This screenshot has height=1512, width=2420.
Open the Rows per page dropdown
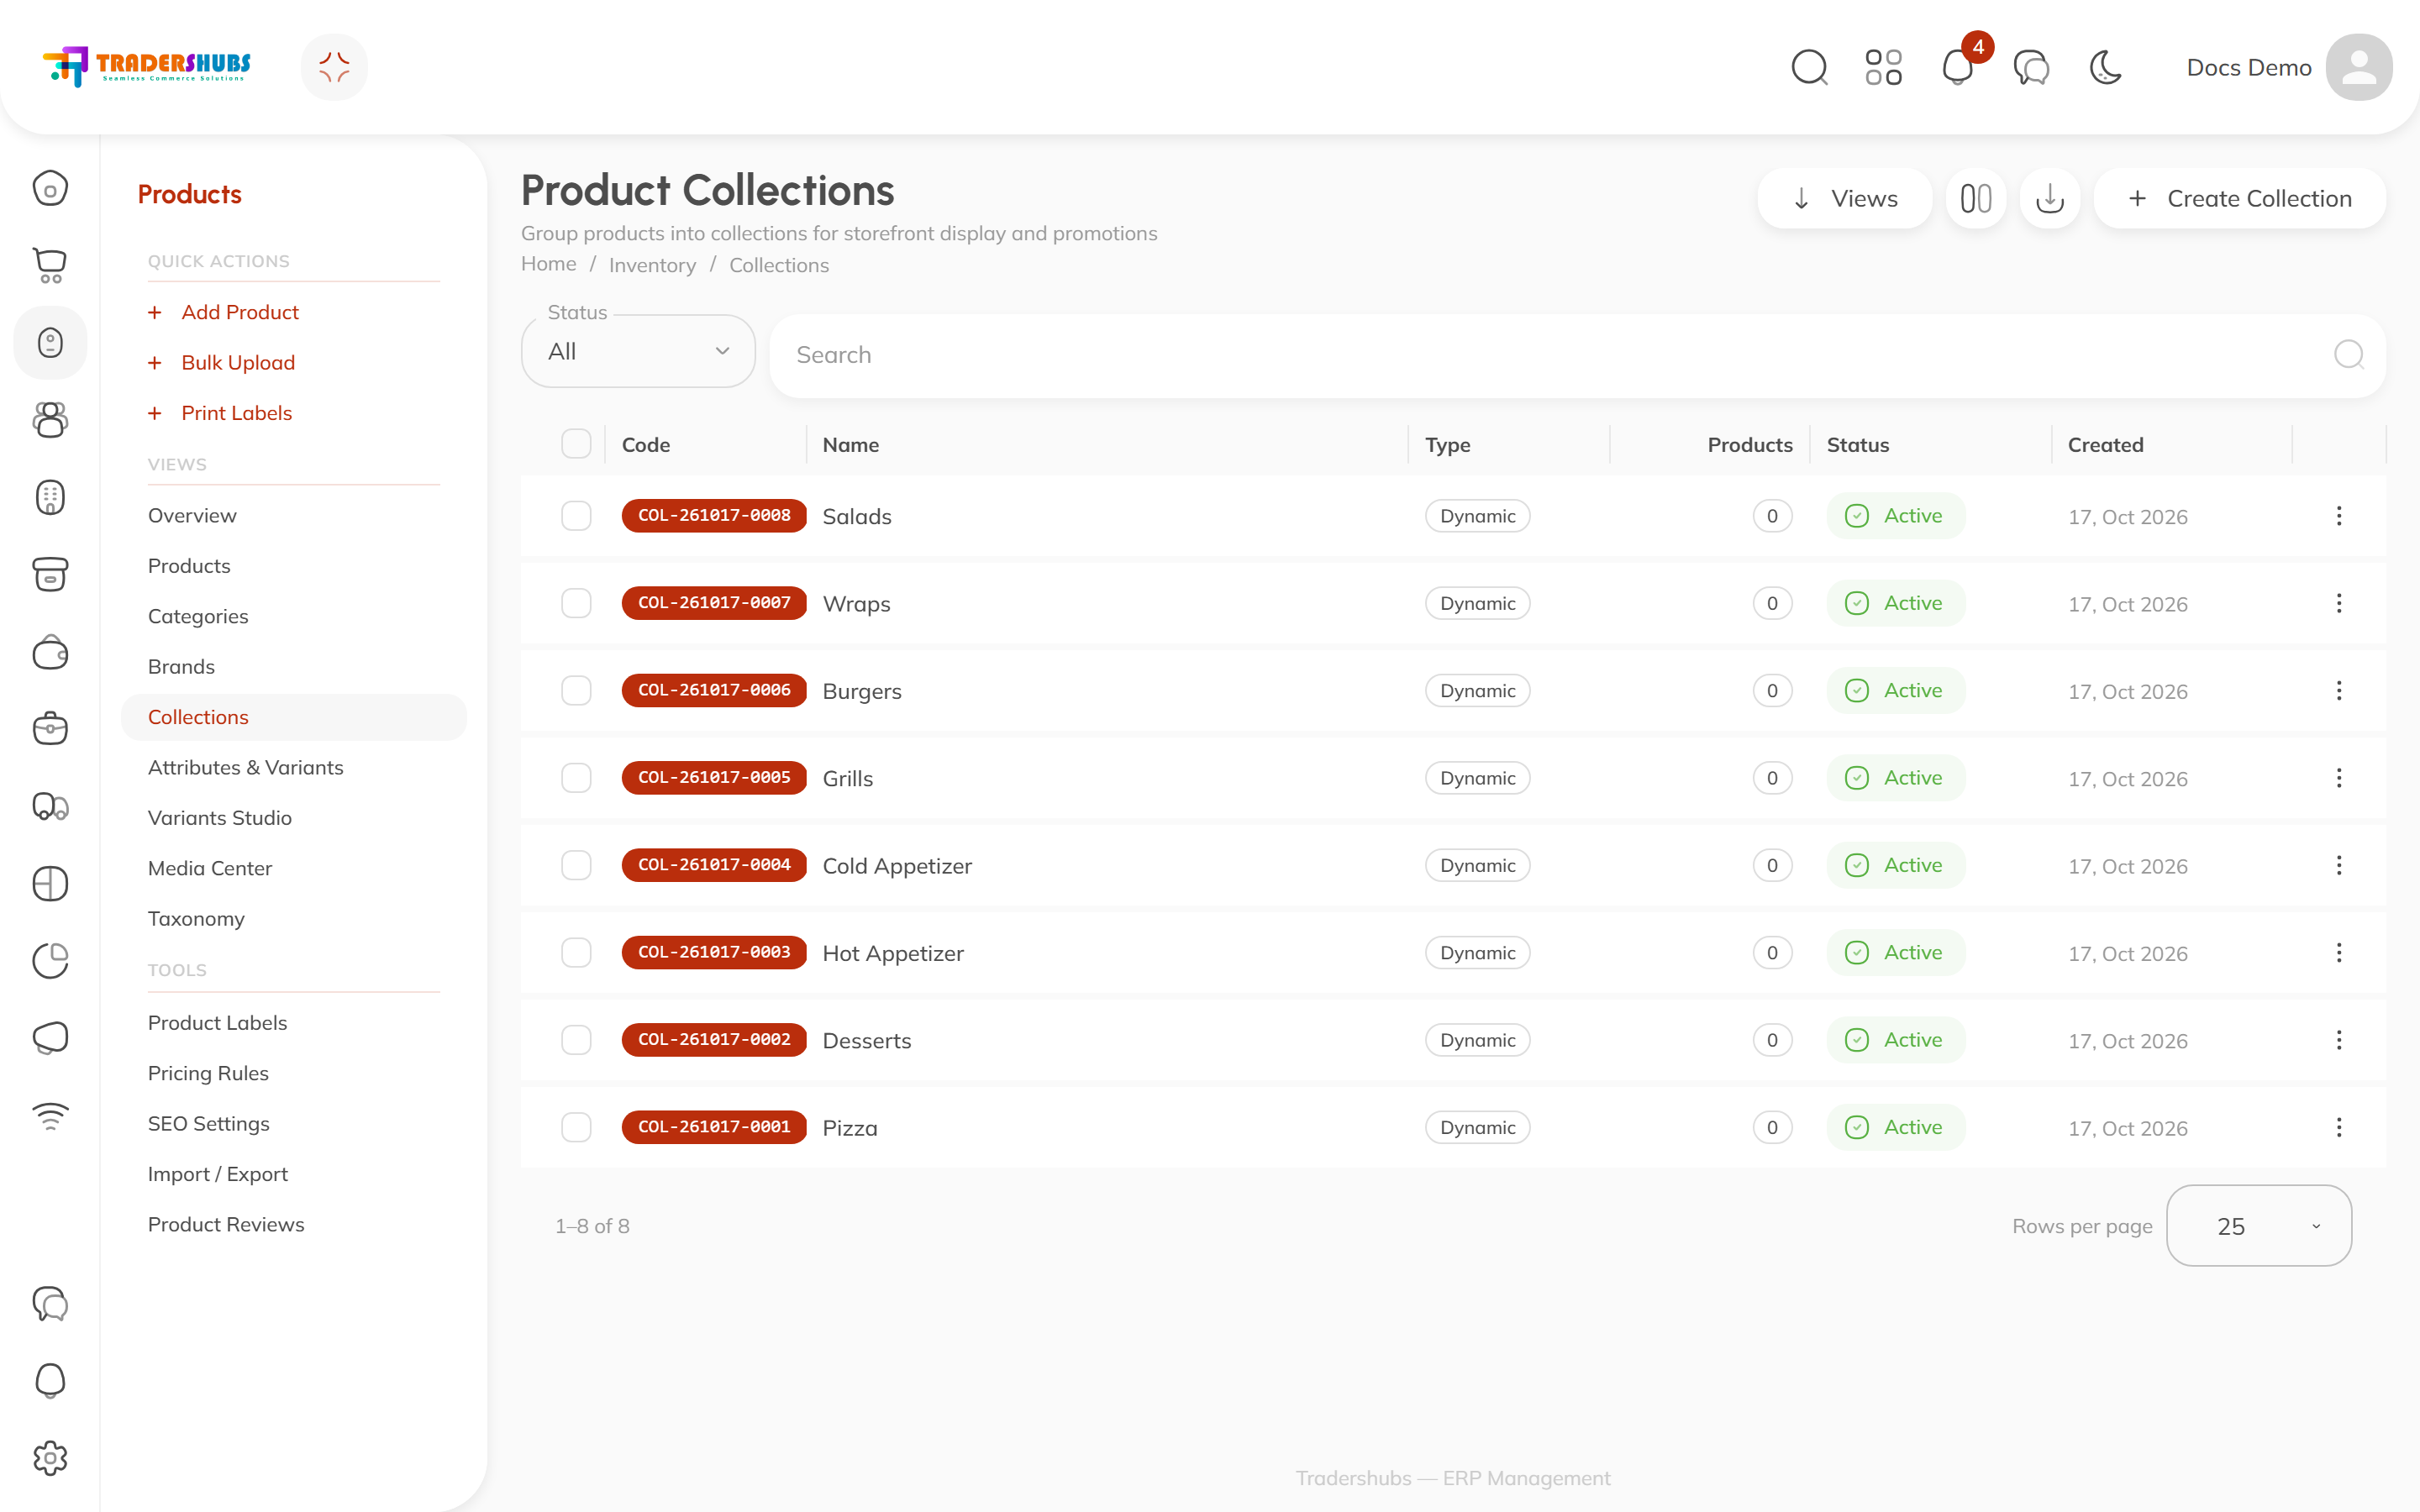pos(2259,1226)
